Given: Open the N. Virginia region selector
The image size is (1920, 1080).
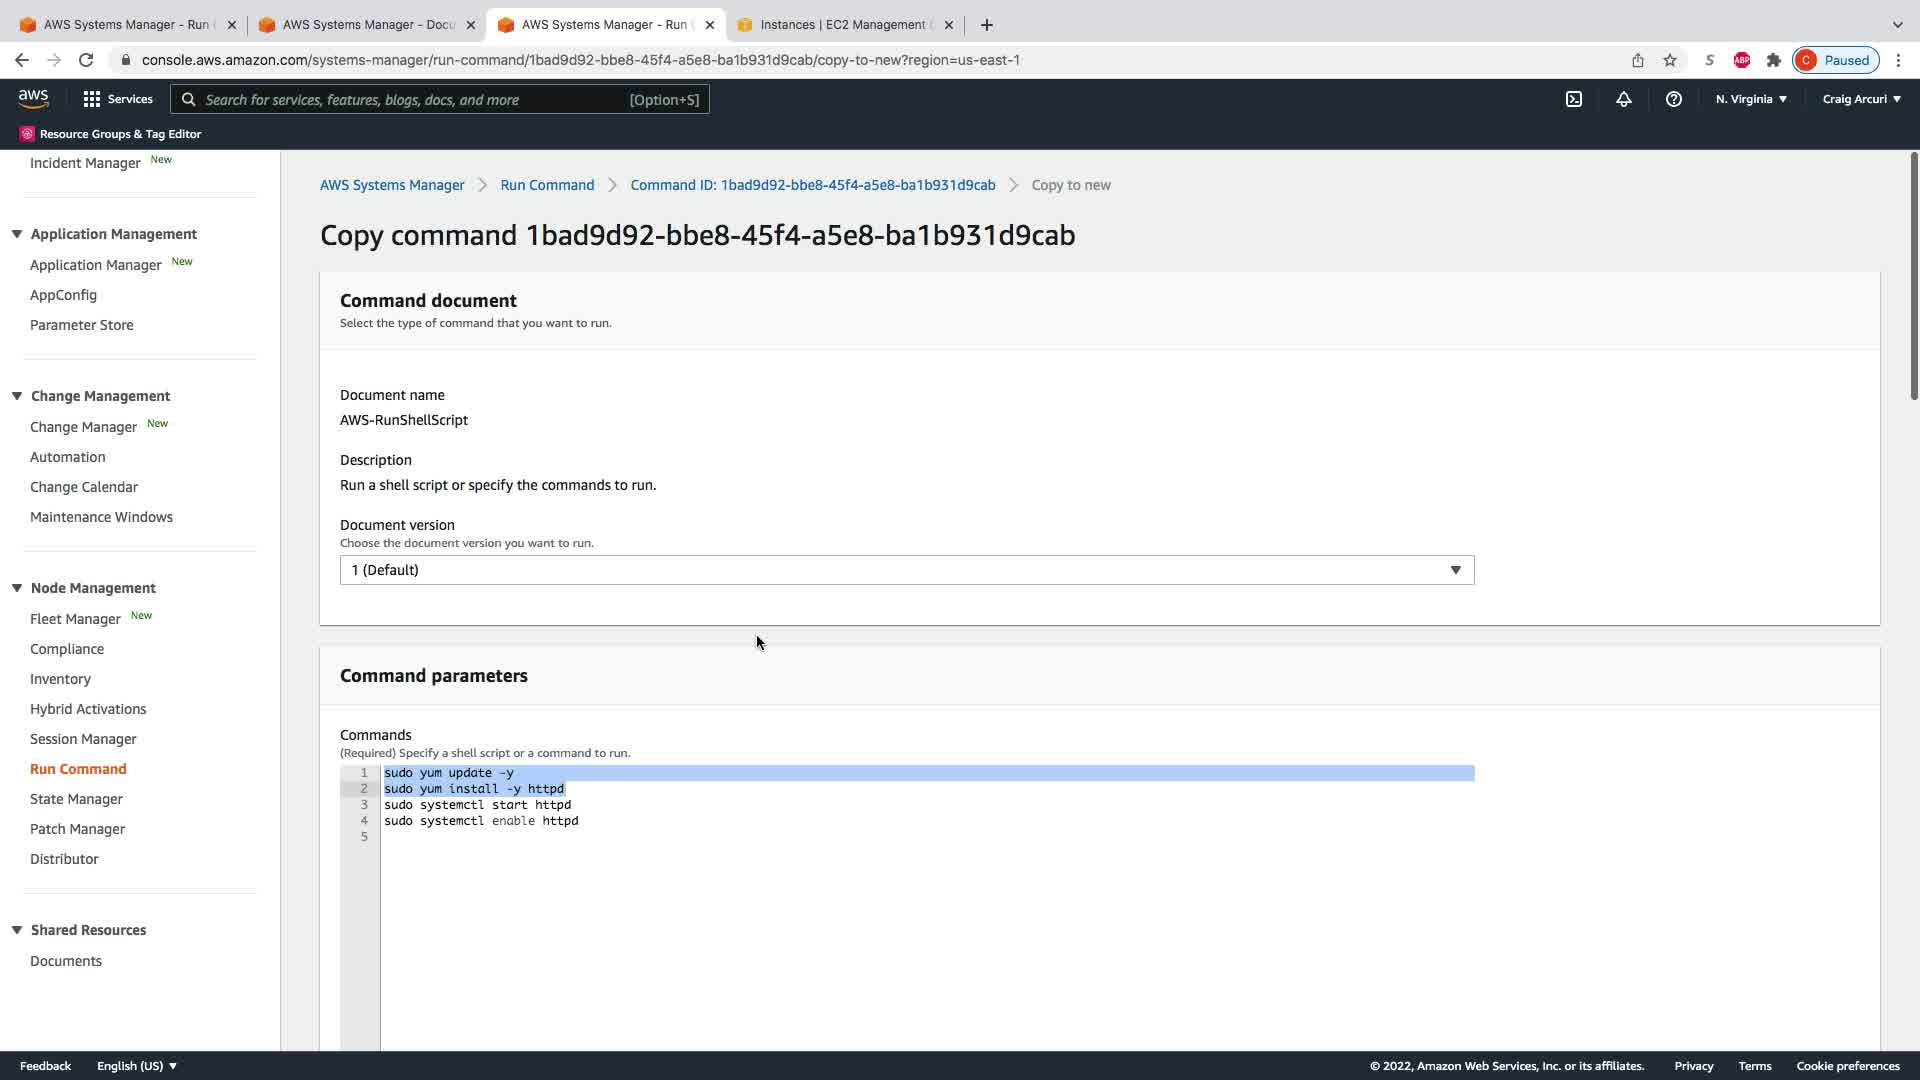Looking at the screenshot, I should (x=1751, y=99).
